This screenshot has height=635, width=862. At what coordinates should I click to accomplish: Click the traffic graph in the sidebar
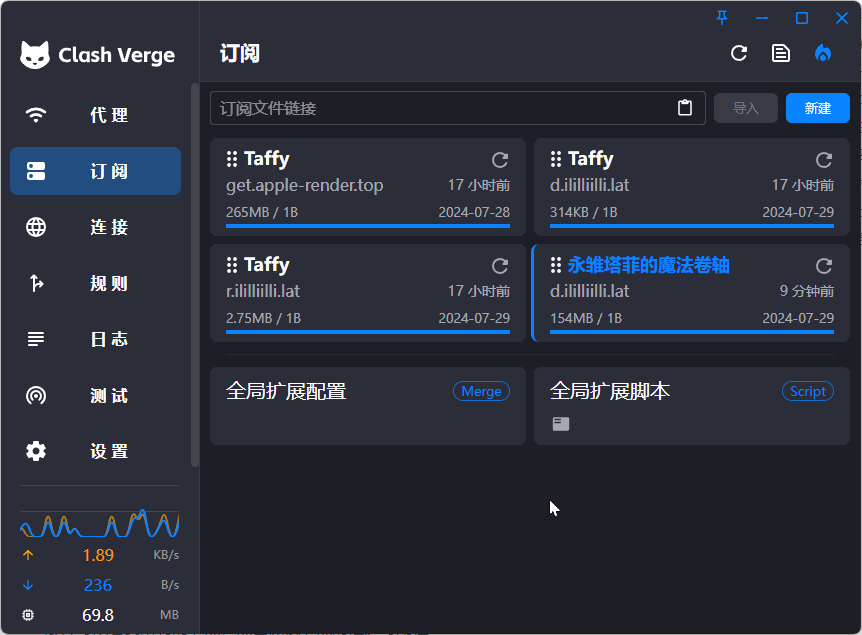click(x=99, y=523)
